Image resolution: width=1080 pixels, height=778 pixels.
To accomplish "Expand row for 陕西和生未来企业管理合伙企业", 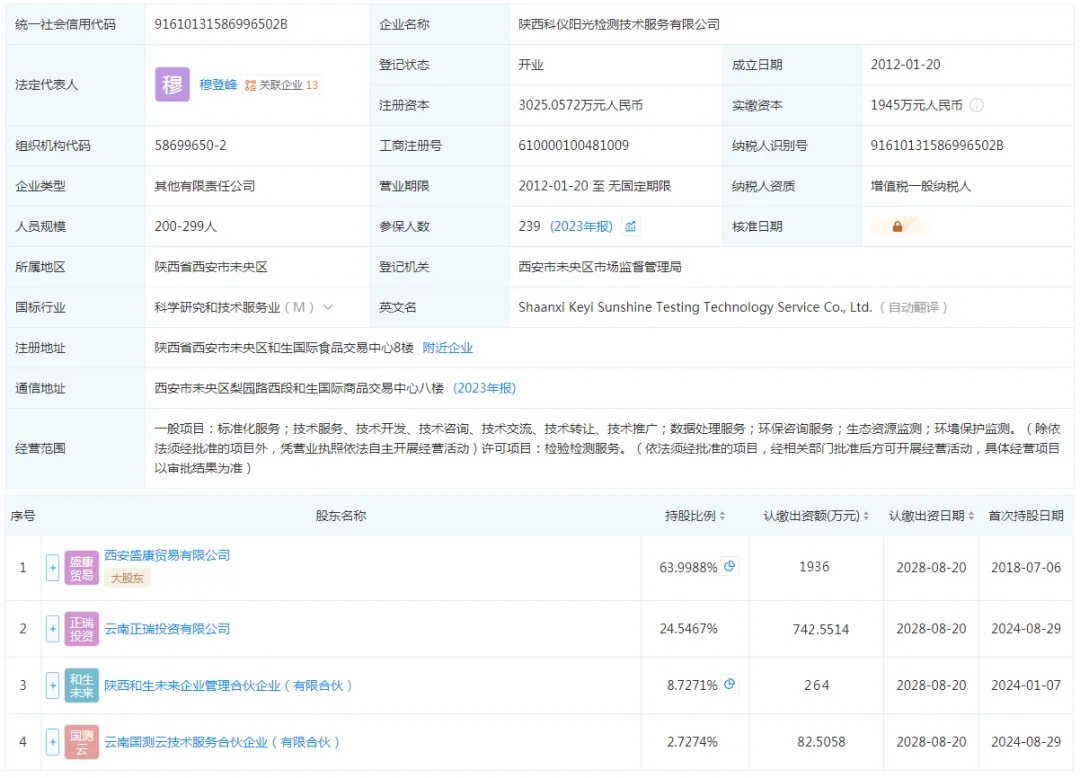I will point(52,686).
